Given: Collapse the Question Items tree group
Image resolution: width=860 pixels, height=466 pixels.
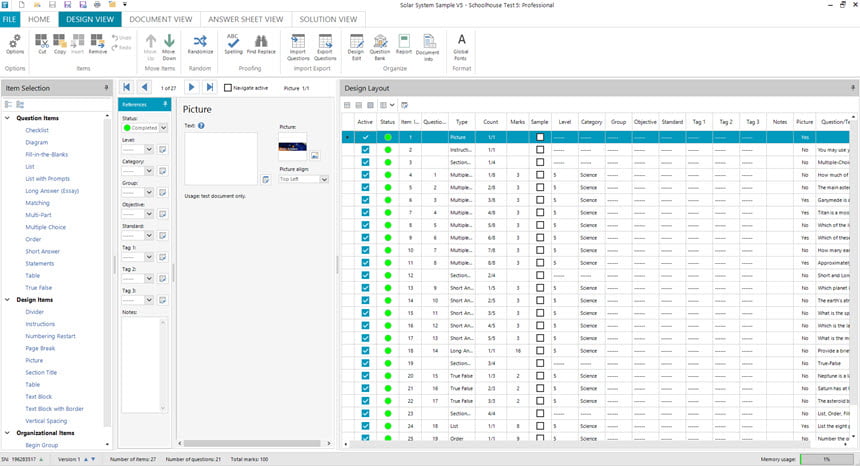Looking at the screenshot, I should [x=7, y=118].
